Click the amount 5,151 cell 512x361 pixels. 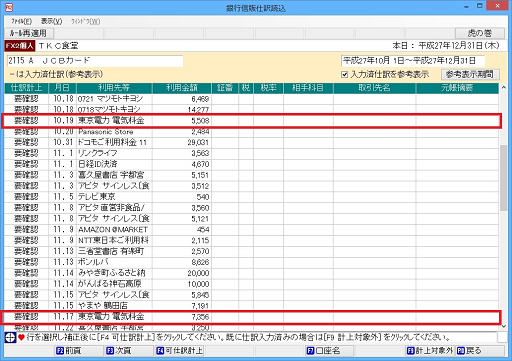point(182,175)
